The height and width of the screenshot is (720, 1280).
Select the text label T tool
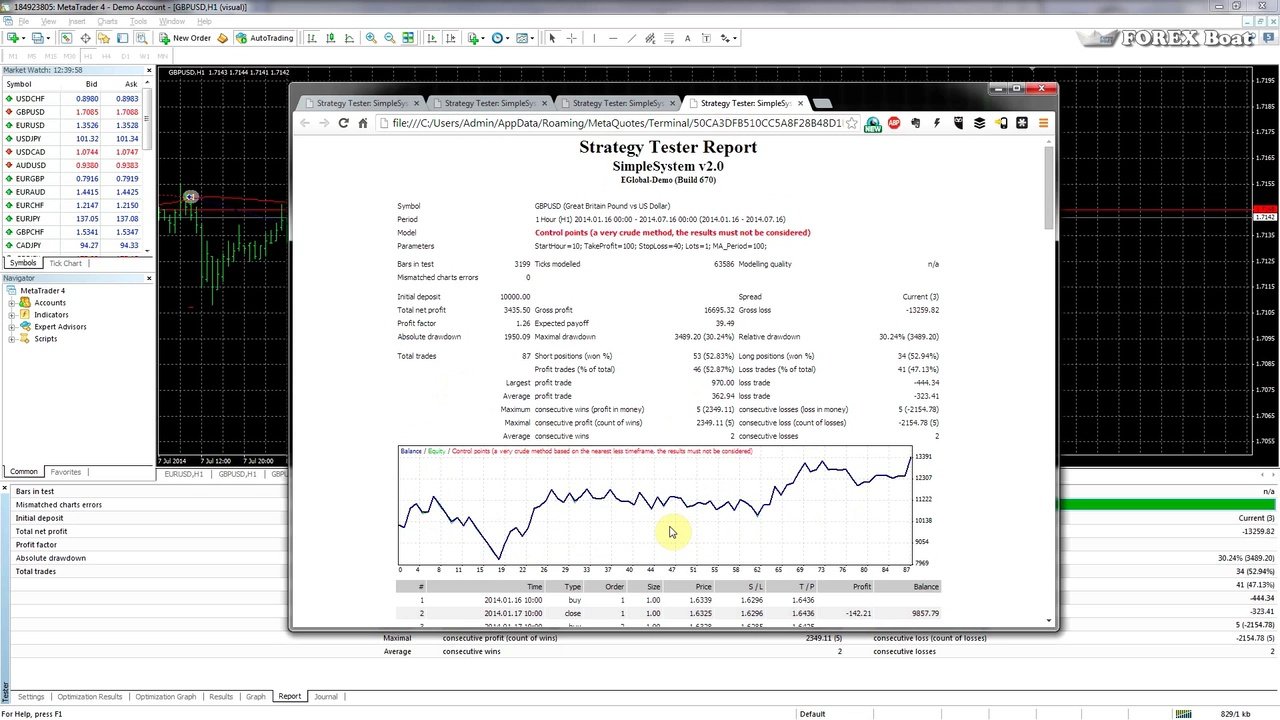click(x=706, y=38)
